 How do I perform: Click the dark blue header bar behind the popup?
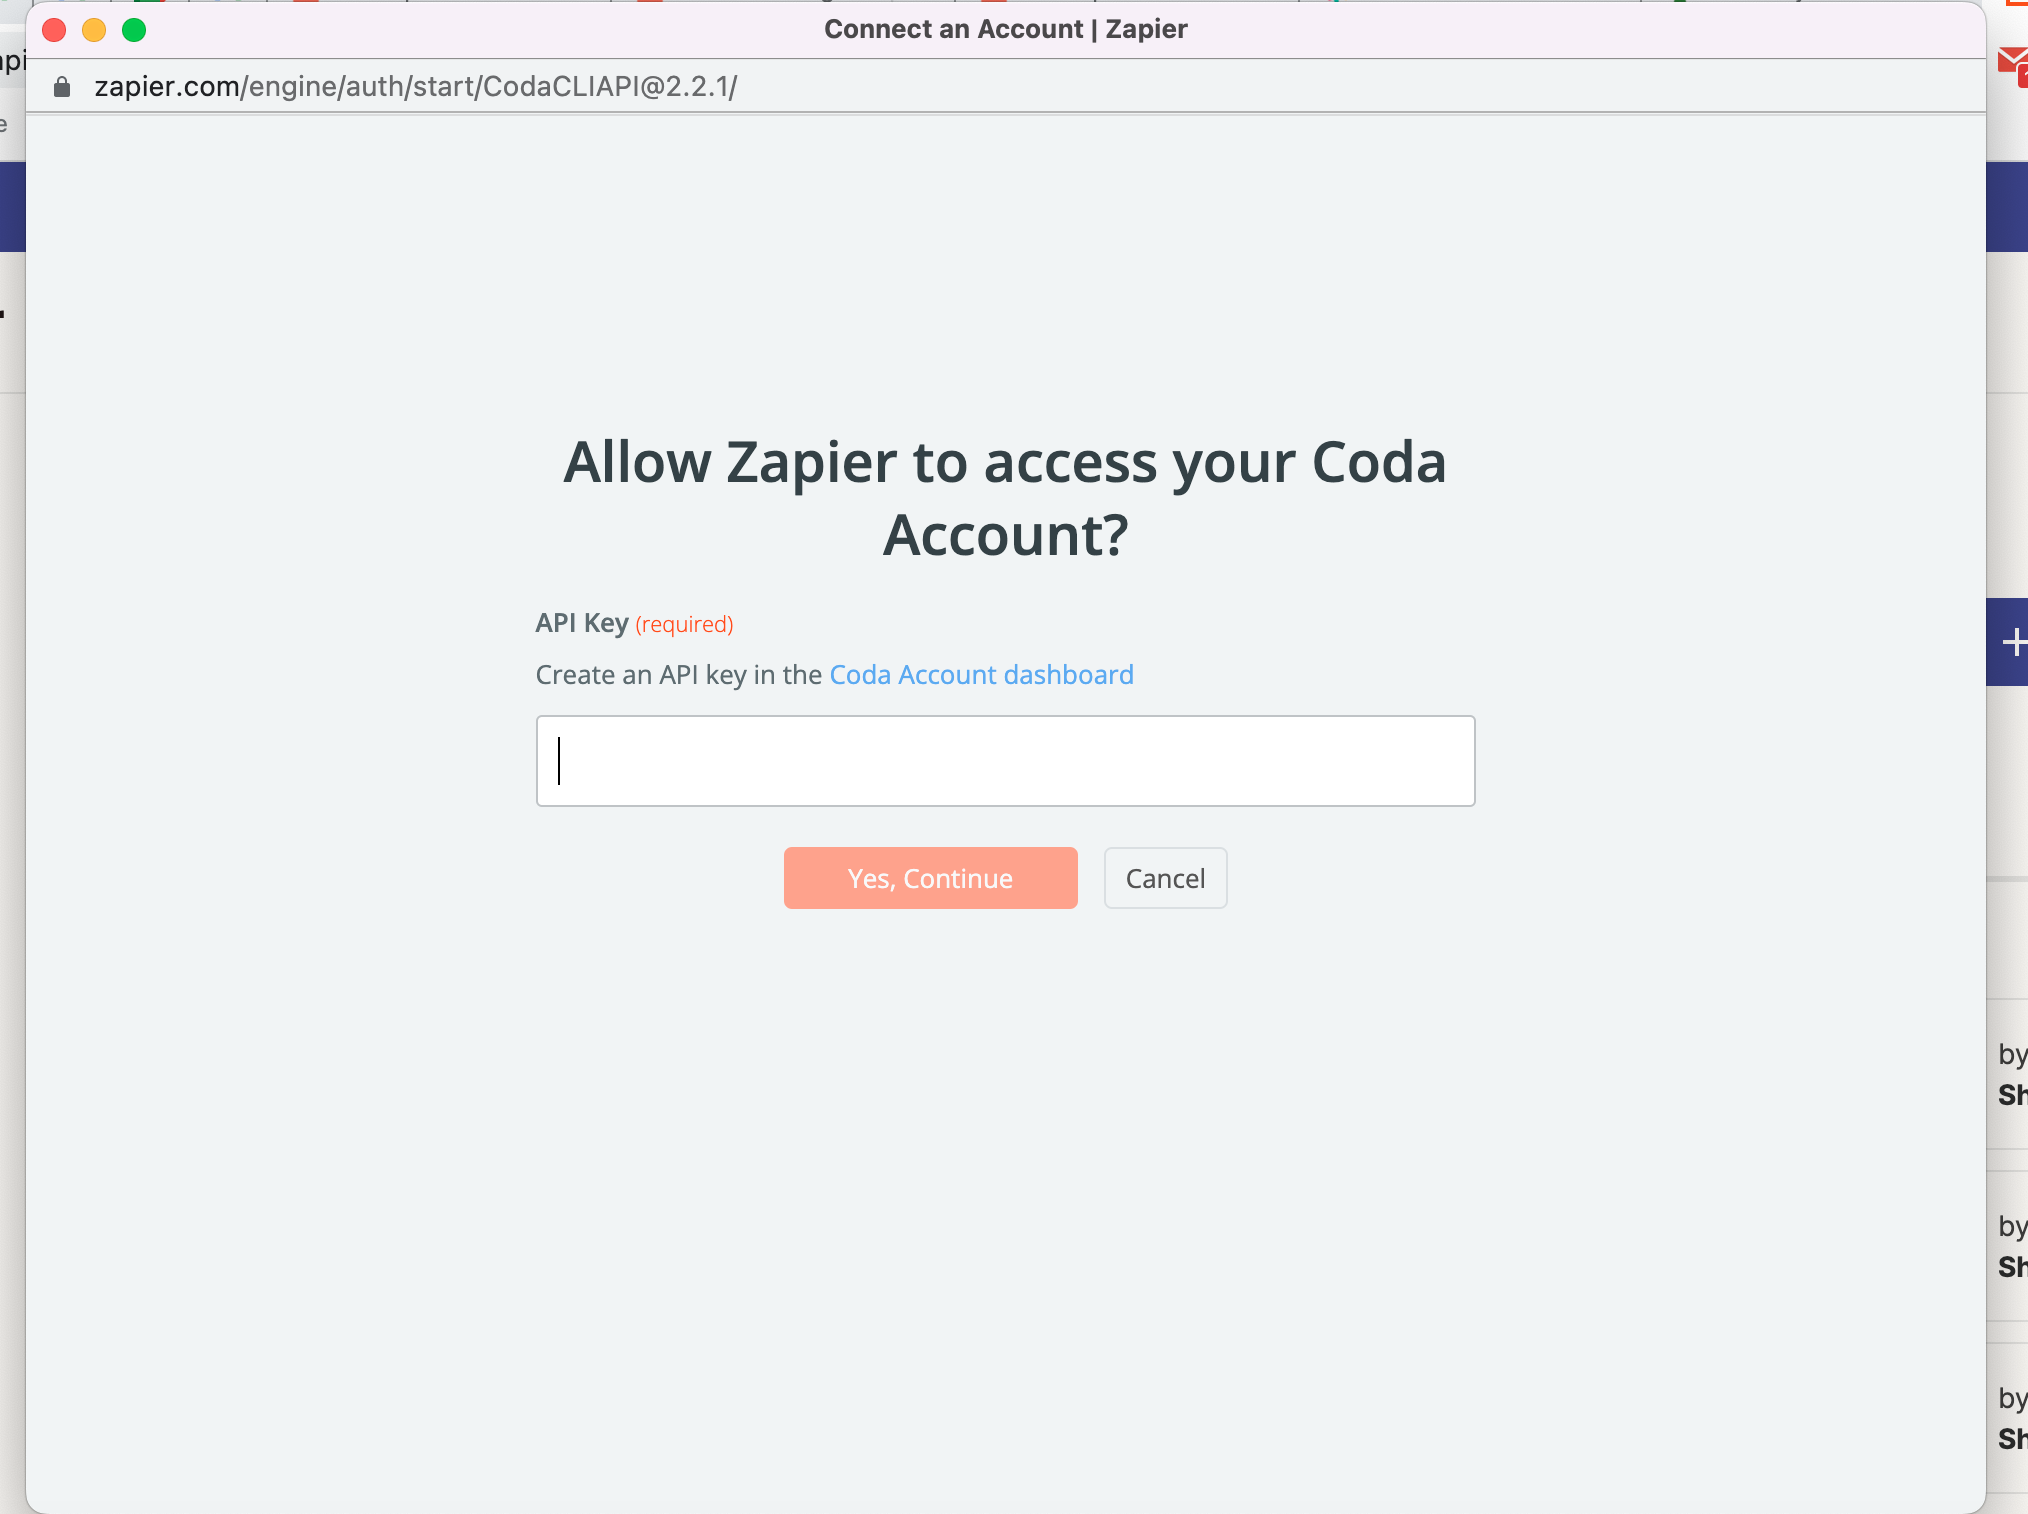tap(2006, 206)
